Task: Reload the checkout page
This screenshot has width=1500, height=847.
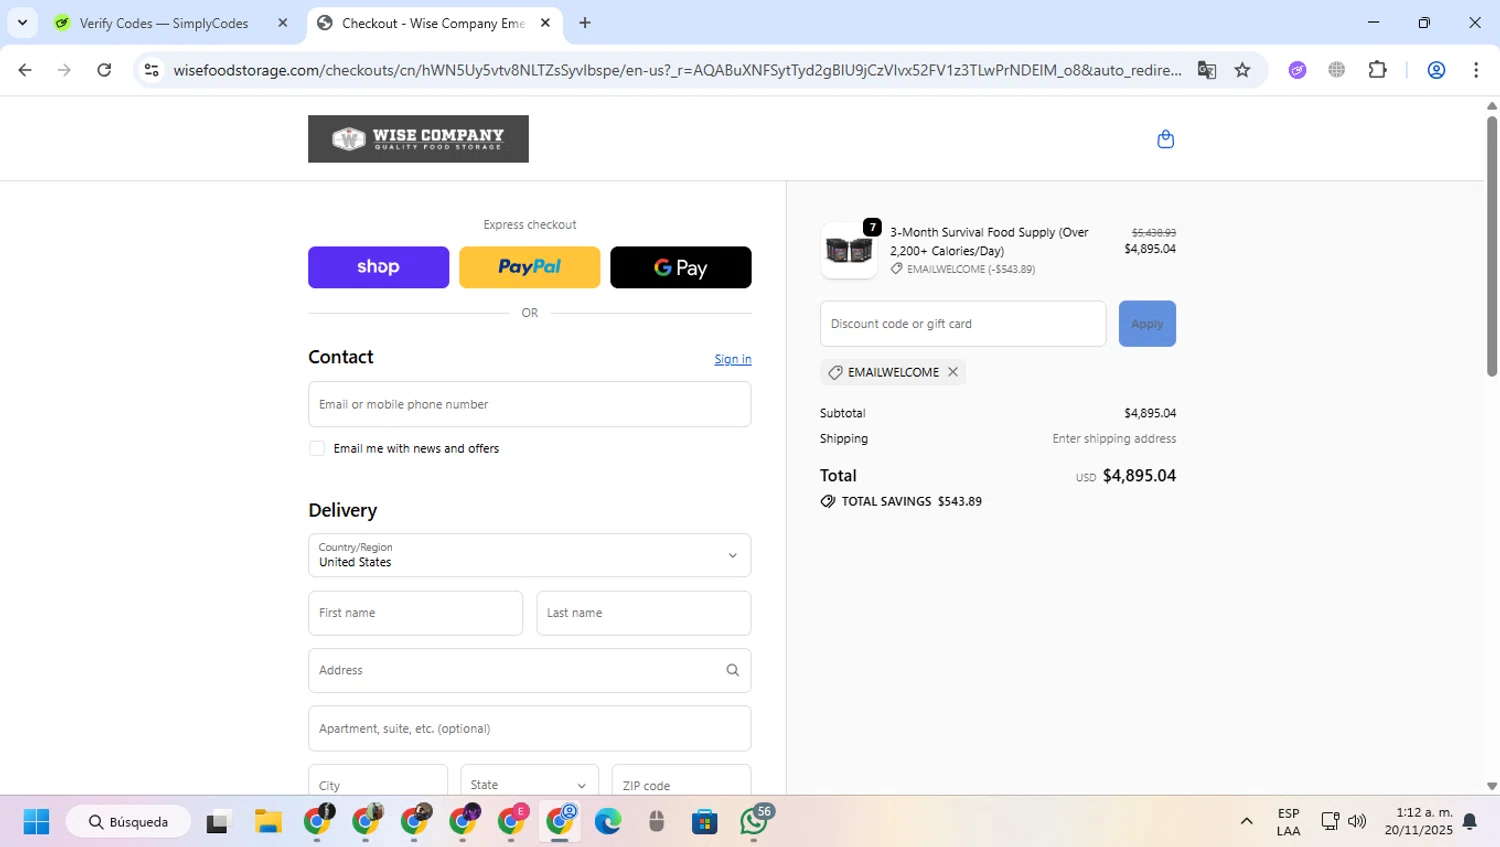Action: (x=104, y=70)
